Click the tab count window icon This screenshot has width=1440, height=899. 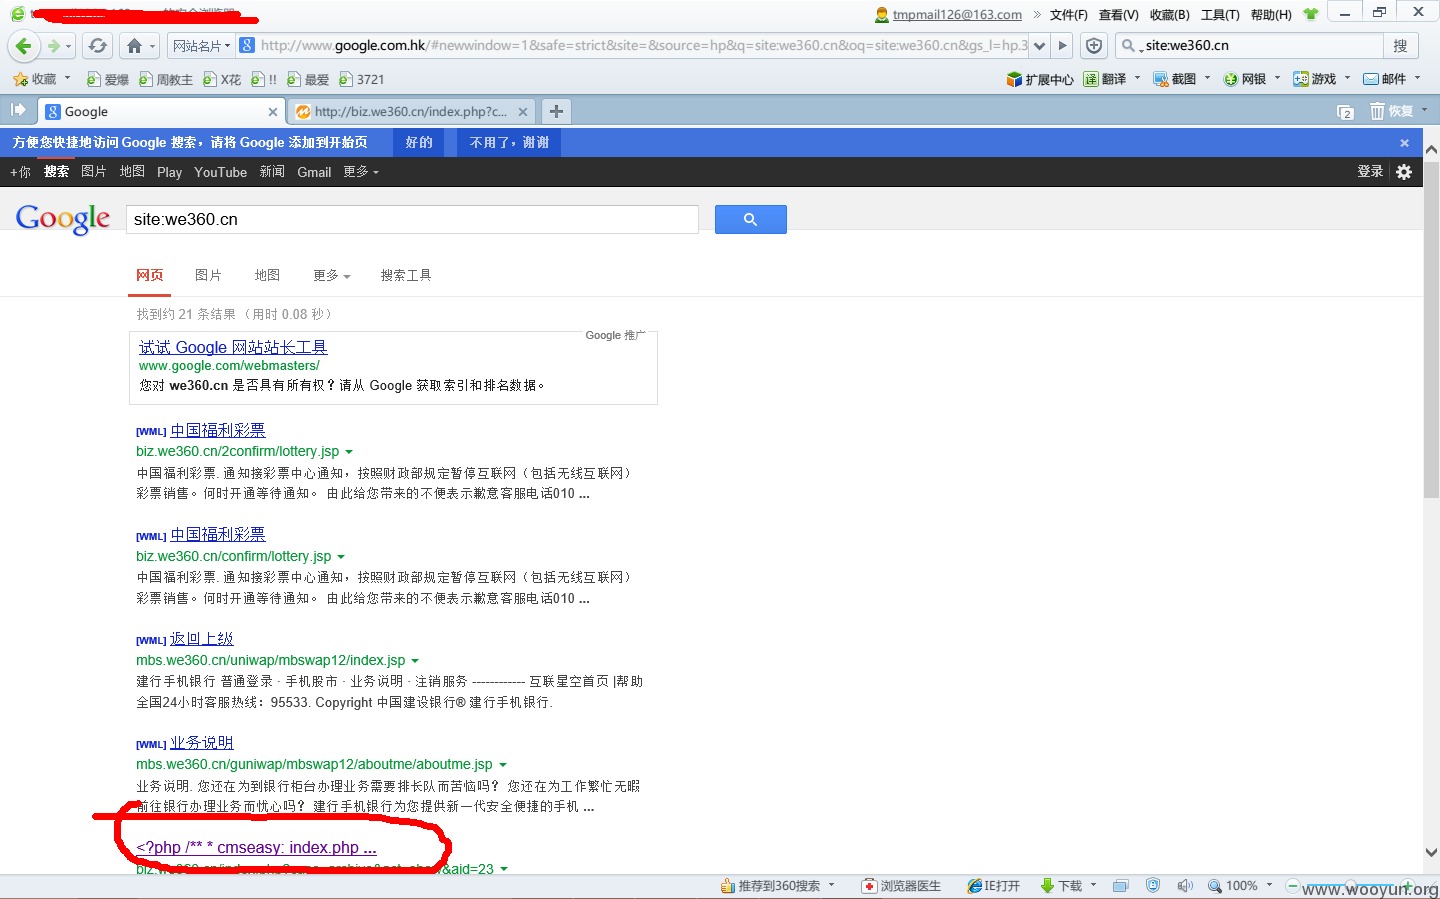[1345, 112]
